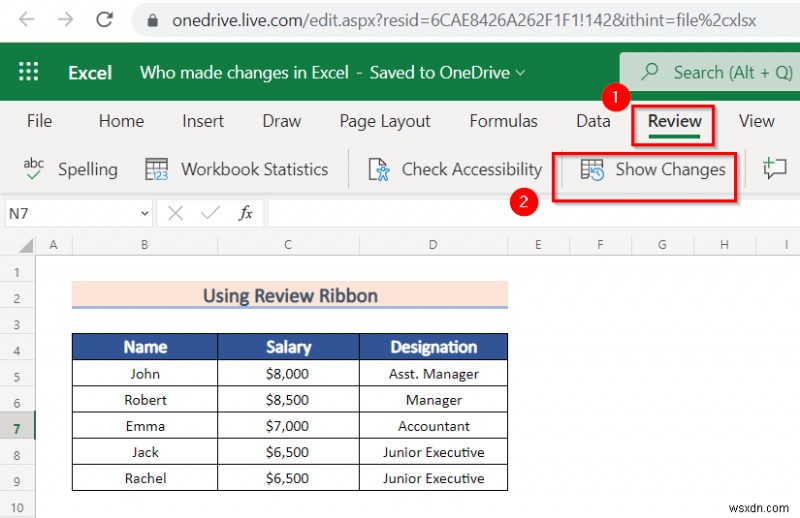Switch to the Formulas tab
800x518 pixels.
tap(504, 121)
